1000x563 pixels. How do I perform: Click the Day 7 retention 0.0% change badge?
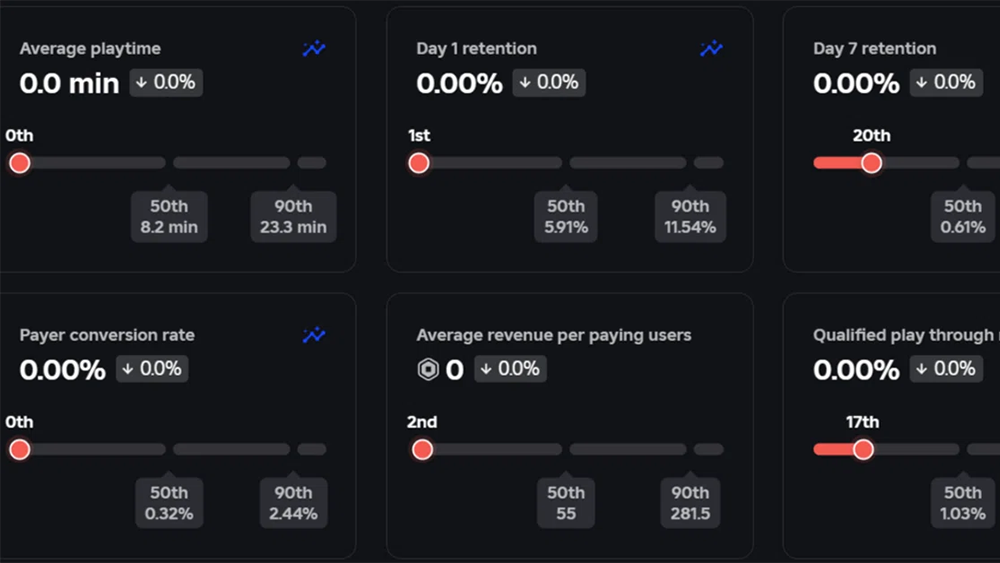click(946, 83)
